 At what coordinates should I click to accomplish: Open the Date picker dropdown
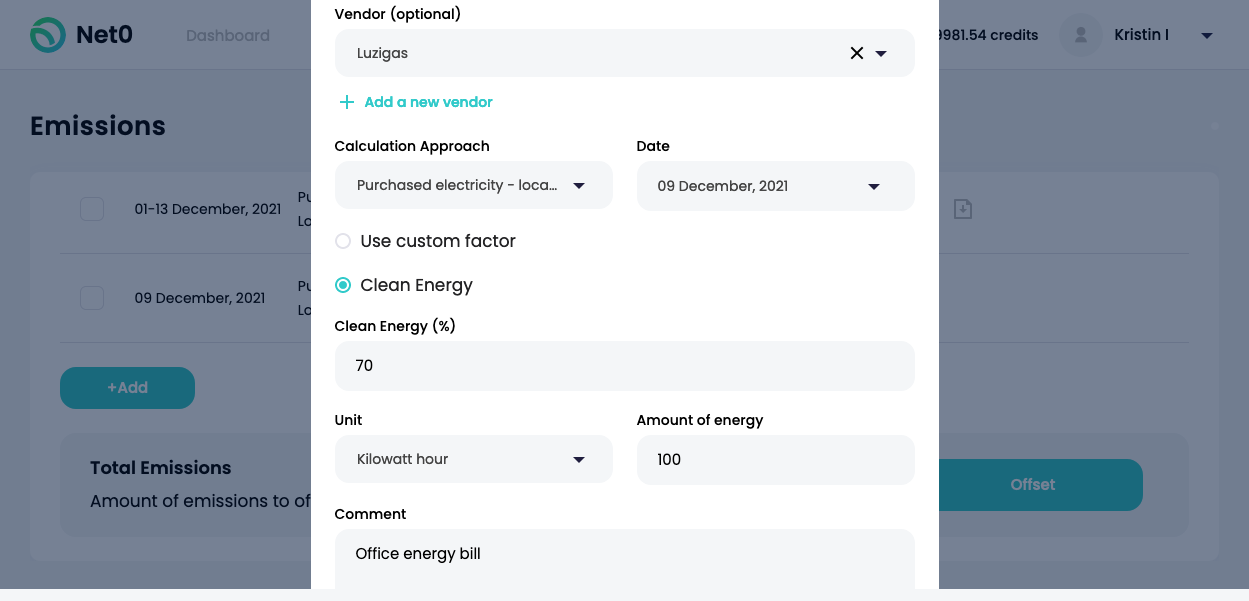click(x=775, y=186)
